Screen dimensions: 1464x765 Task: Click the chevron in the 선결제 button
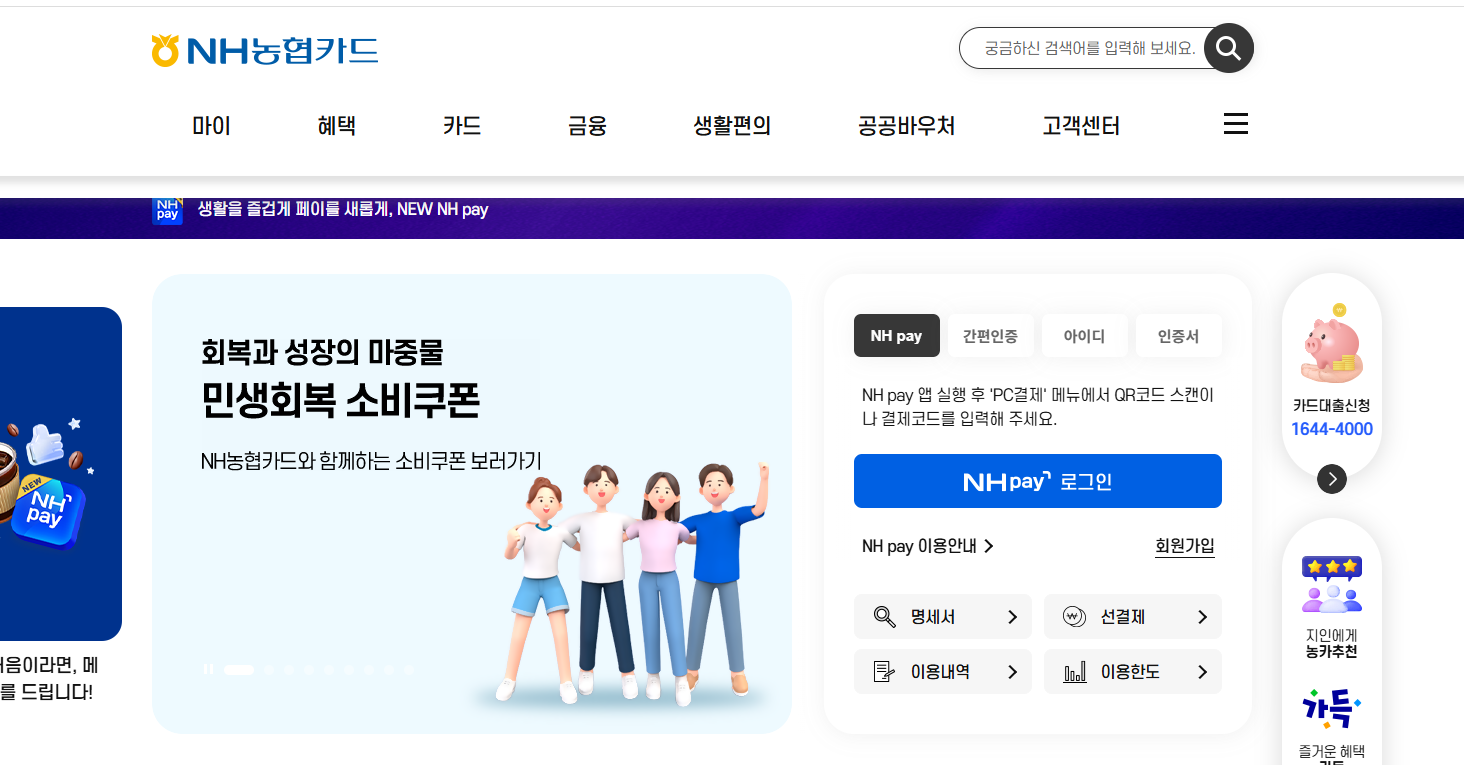[x=1202, y=617]
